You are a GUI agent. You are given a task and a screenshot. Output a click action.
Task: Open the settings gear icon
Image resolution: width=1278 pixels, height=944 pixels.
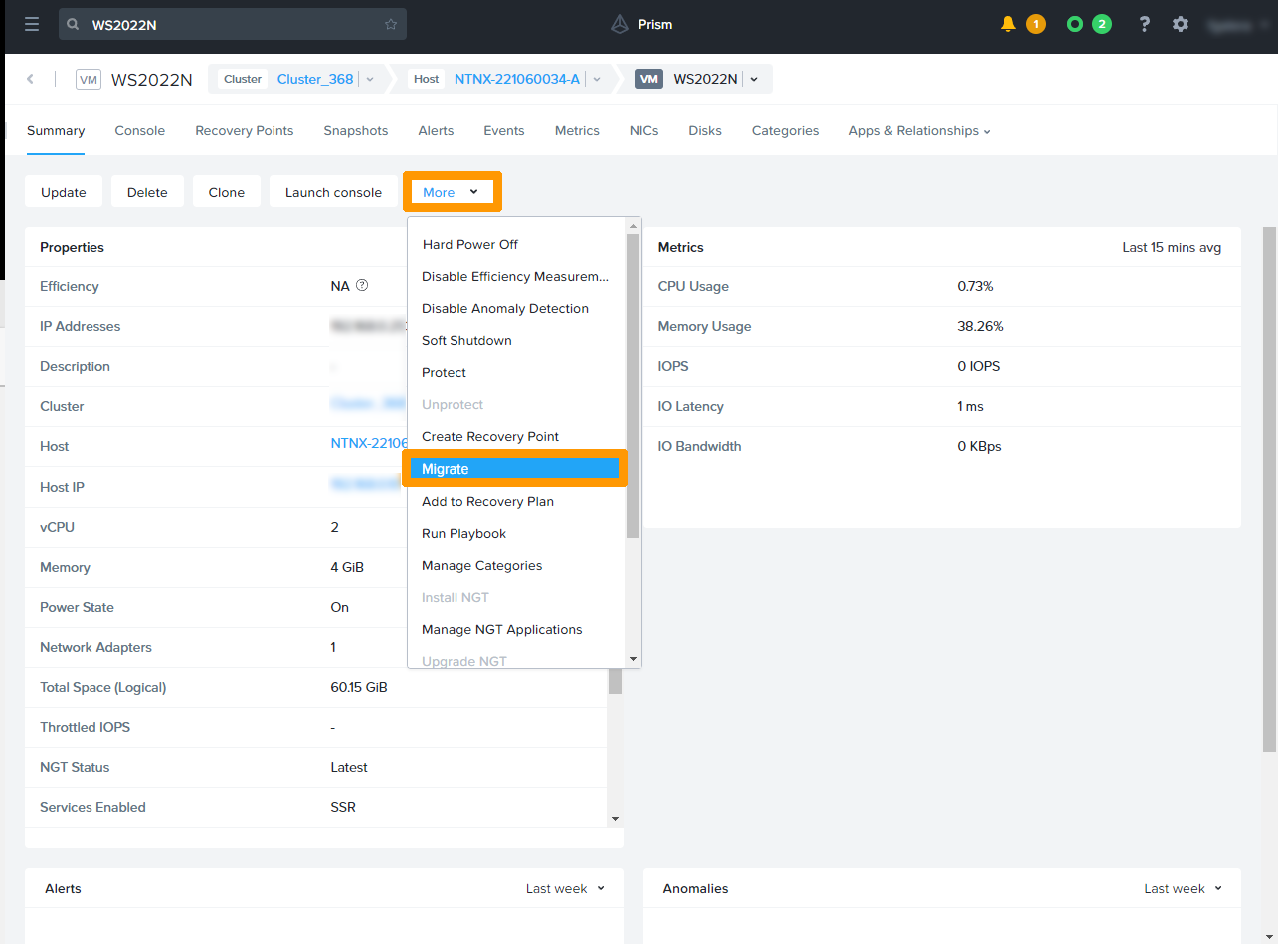(x=1180, y=24)
